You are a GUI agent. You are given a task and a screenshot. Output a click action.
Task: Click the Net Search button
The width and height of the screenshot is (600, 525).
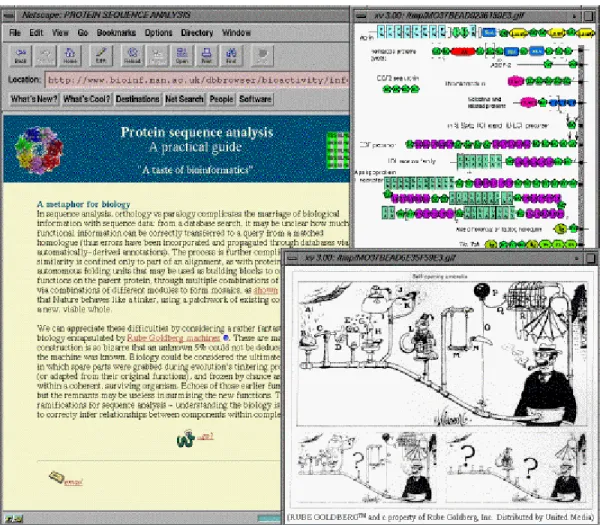184,99
